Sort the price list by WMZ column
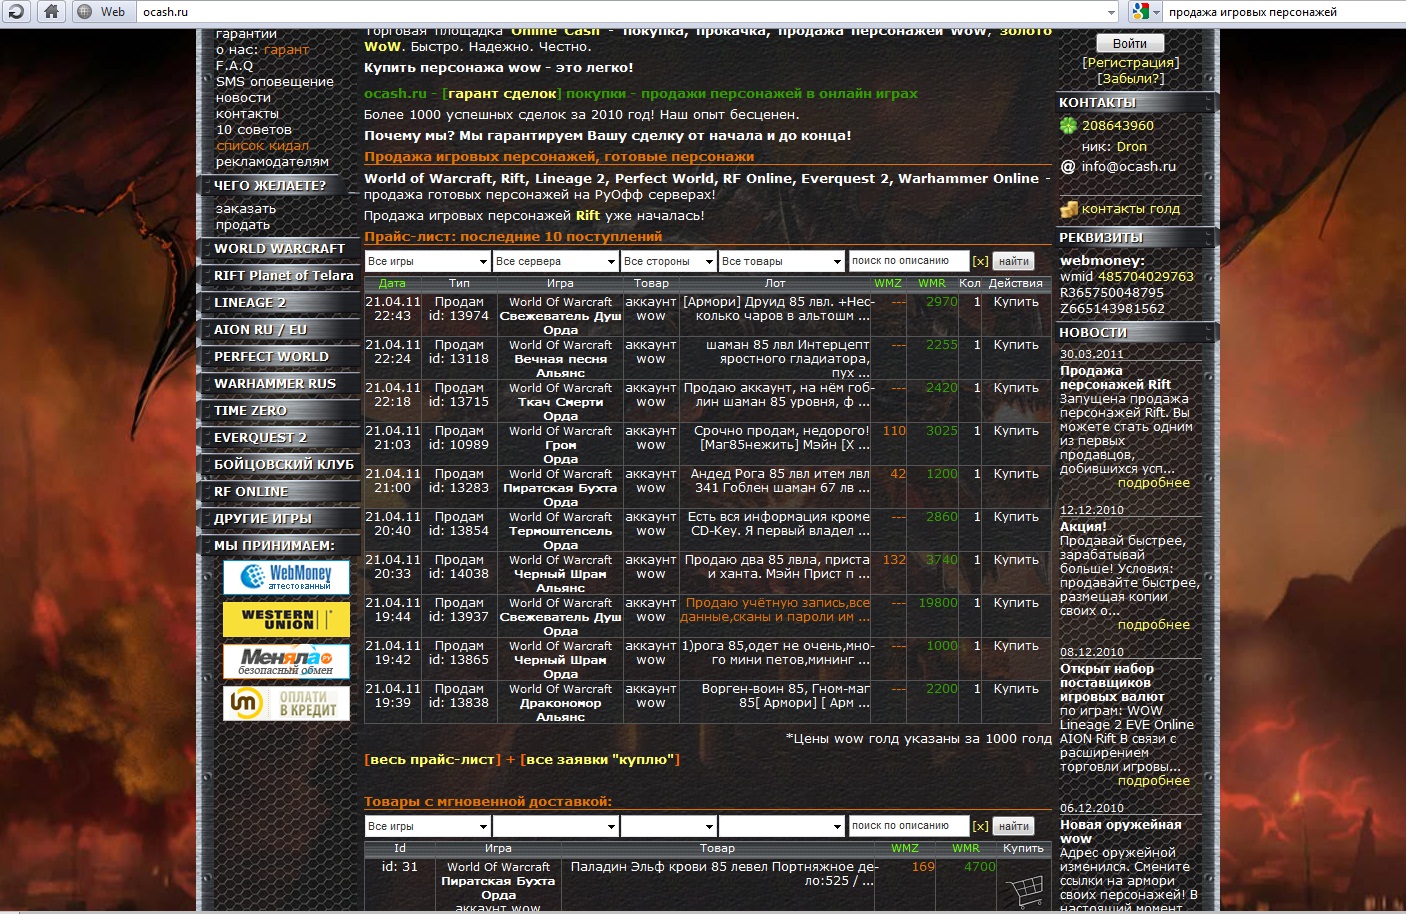The height and width of the screenshot is (914, 1409). tap(888, 283)
